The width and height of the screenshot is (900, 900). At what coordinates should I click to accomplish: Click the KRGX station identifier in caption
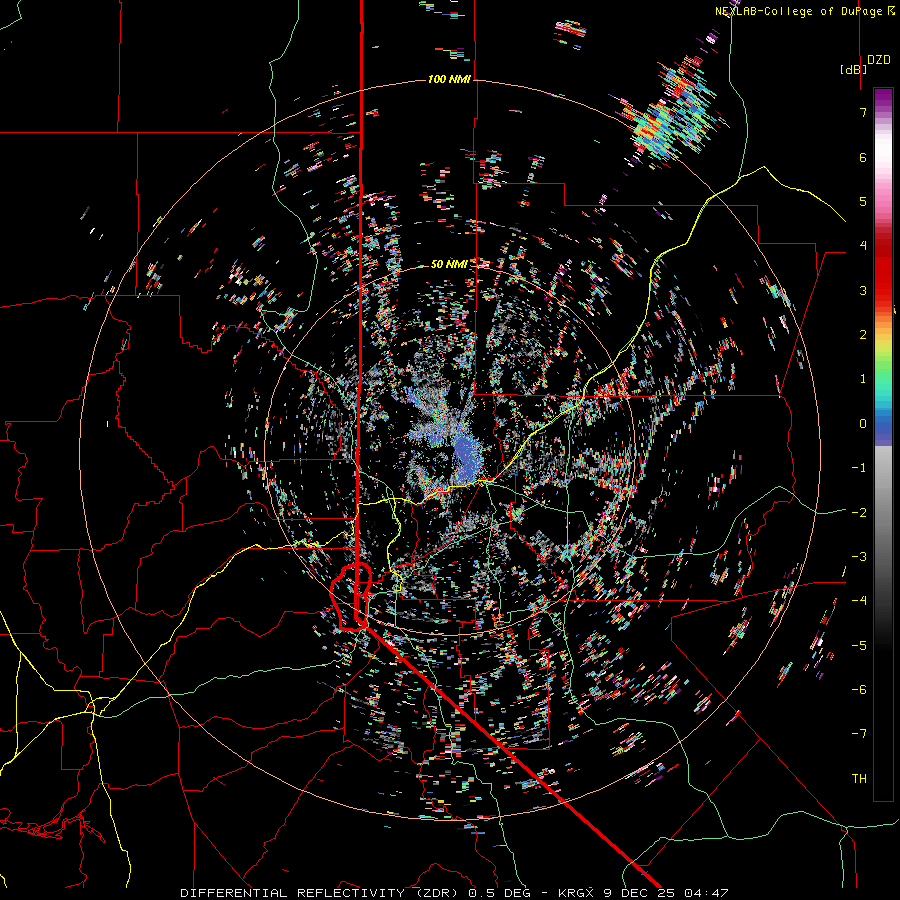pos(574,893)
